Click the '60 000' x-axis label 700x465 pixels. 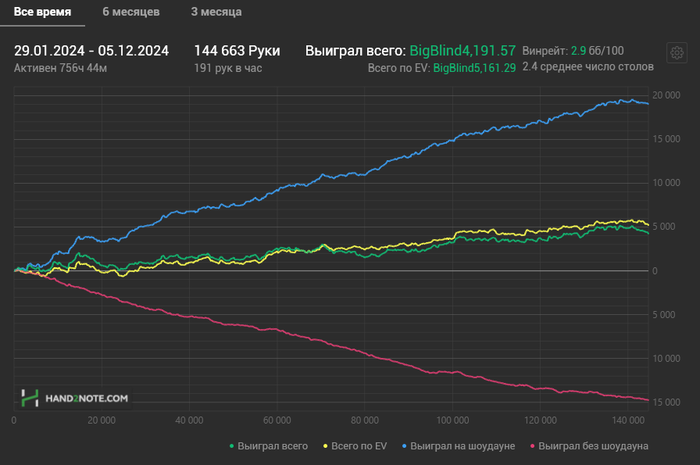[x=277, y=420]
